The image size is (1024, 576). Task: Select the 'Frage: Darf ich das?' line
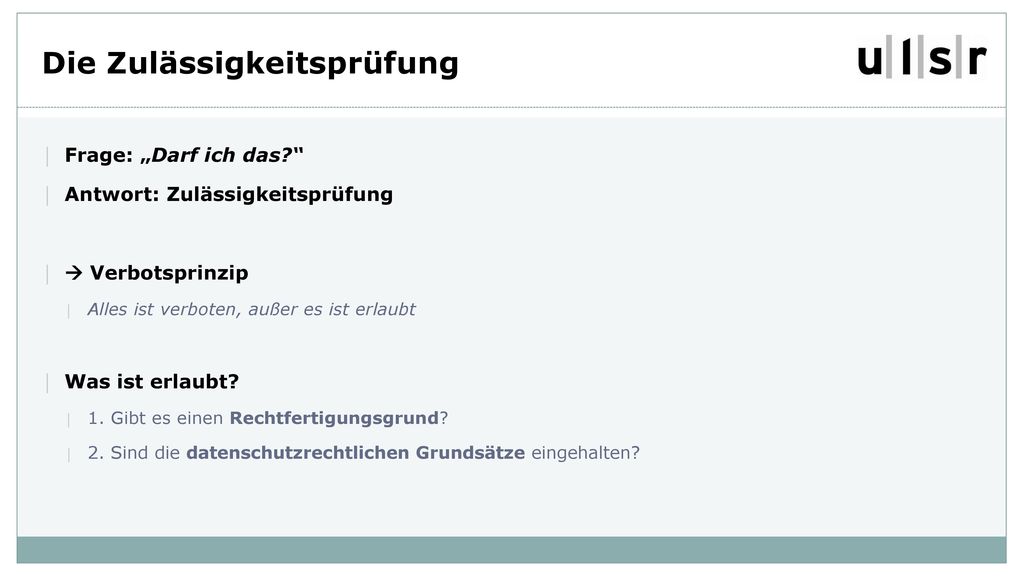(184, 155)
